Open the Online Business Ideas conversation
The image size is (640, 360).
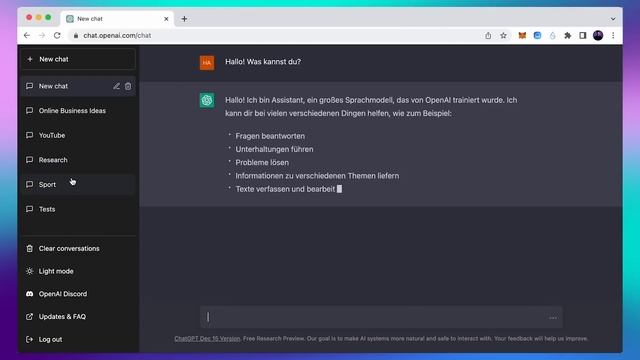coord(78,111)
